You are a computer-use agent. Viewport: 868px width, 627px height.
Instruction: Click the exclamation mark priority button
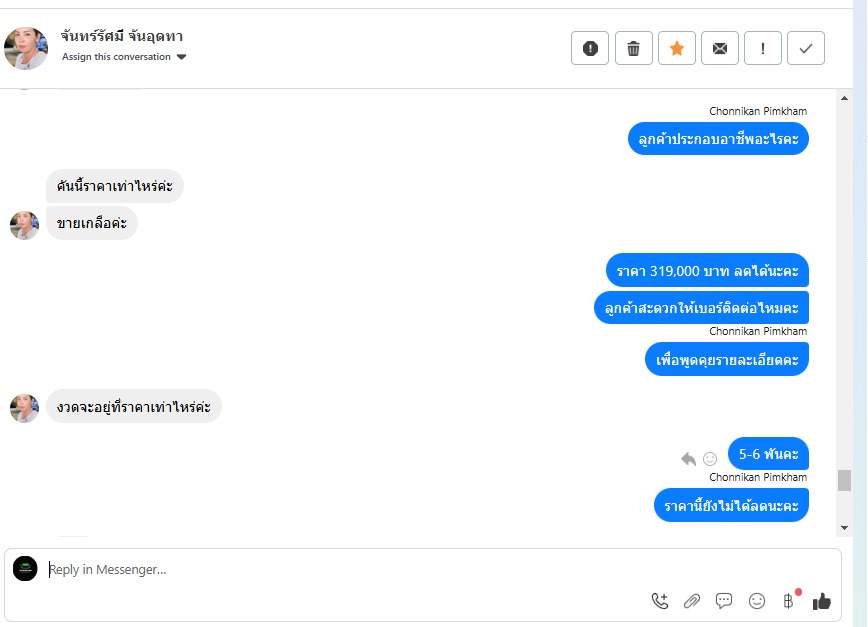(763, 48)
